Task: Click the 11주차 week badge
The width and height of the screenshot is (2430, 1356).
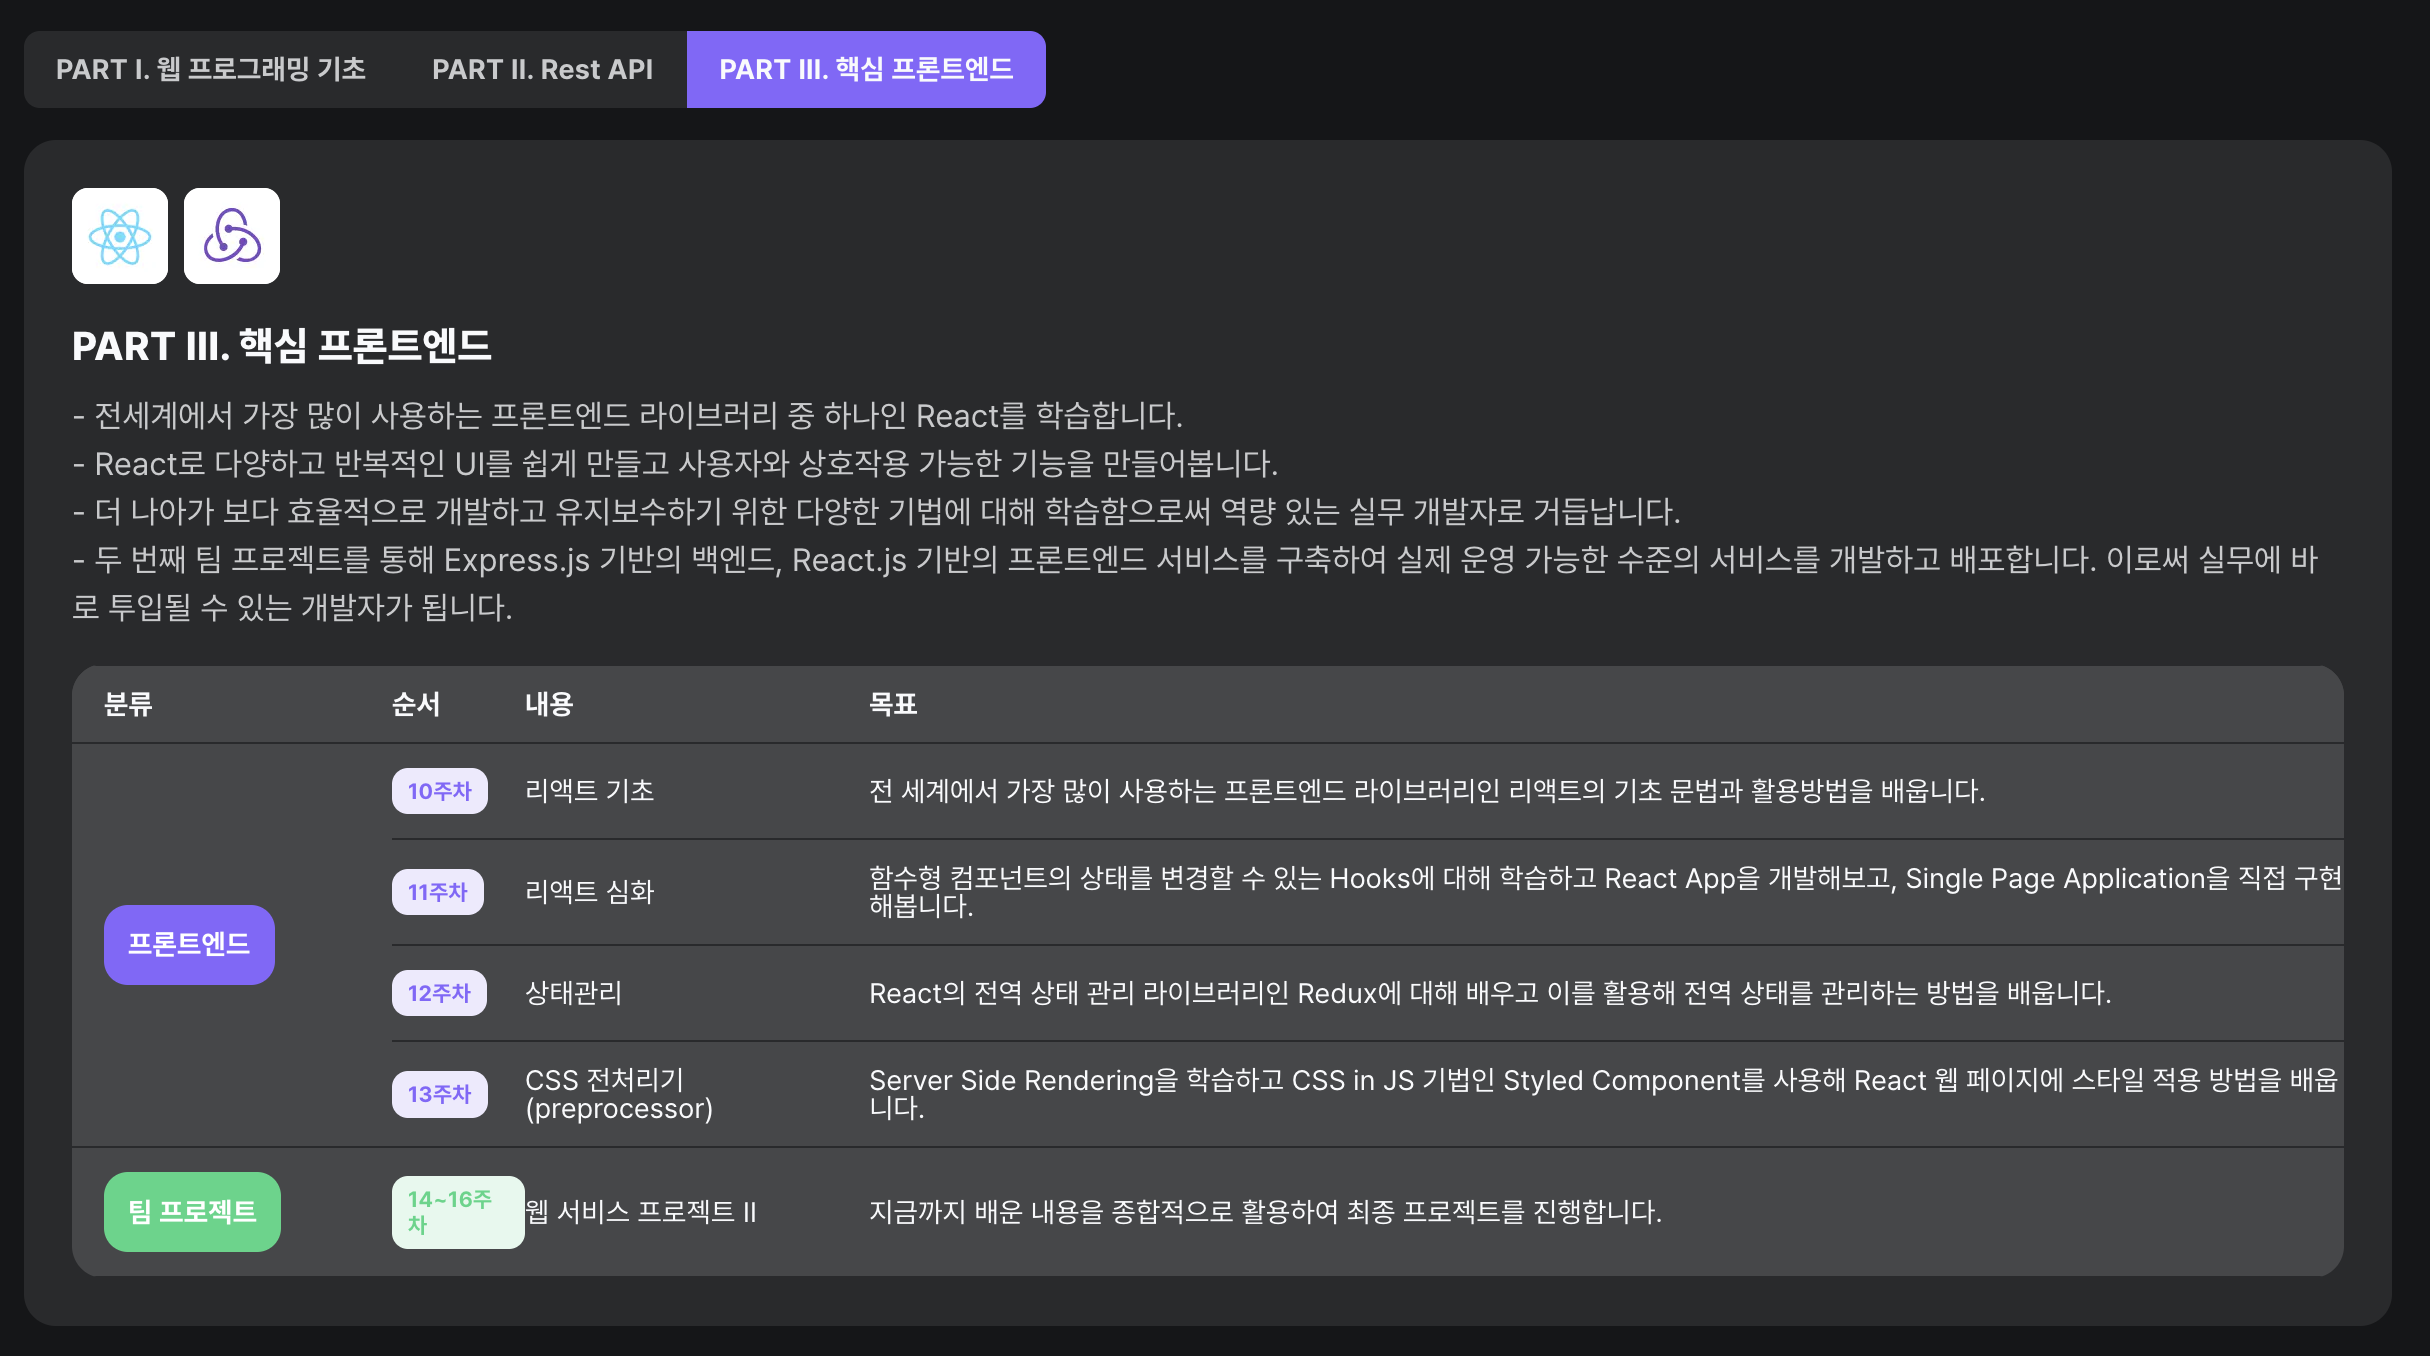Action: pyautogui.click(x=437, y=892)
